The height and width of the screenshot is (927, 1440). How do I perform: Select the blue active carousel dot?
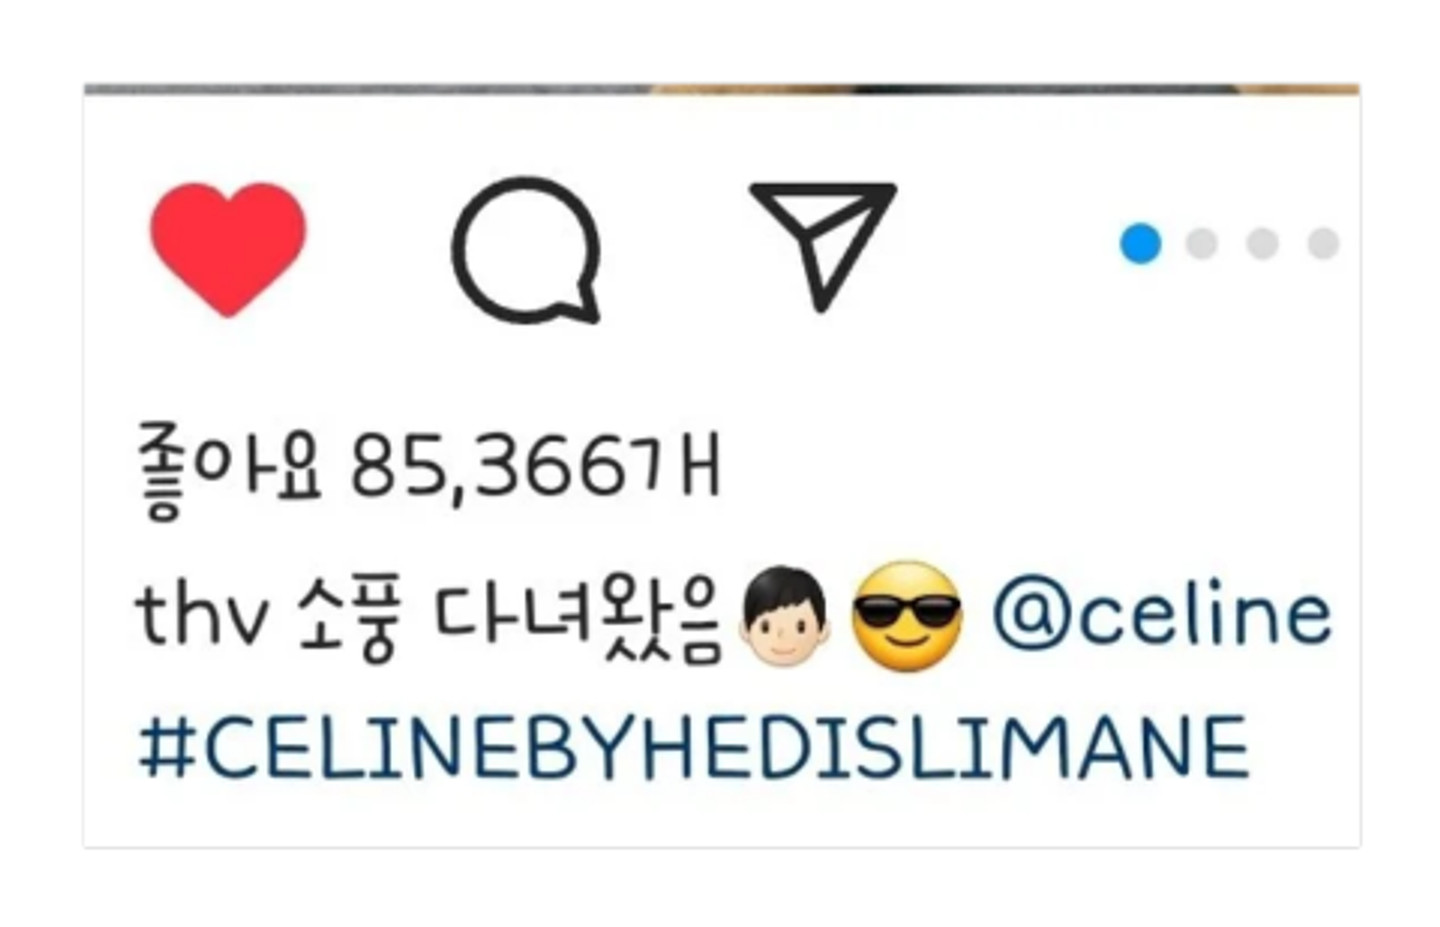coord(1140,243)
